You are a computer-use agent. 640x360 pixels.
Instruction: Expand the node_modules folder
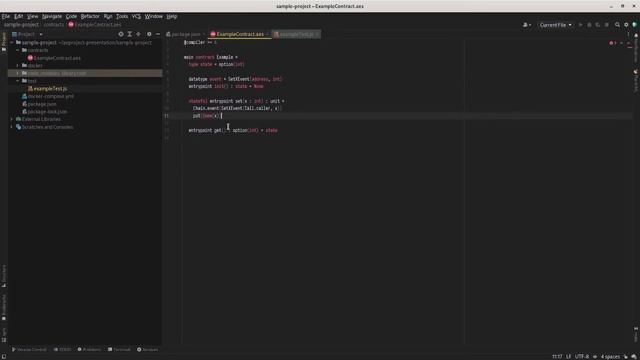(18, 73)
